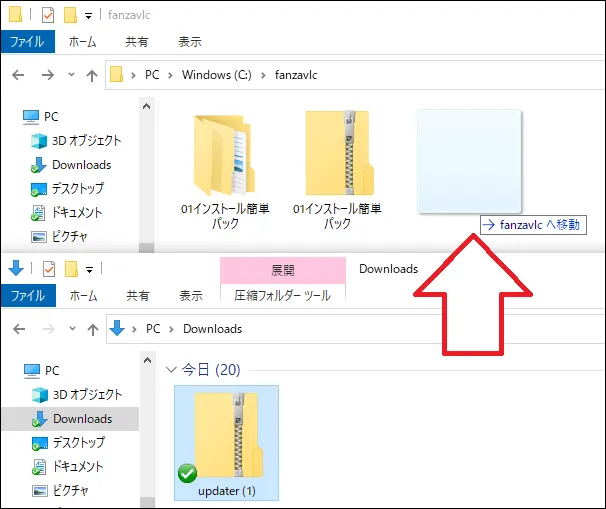Open Share (共有) tab in Downloads window
The height and width of the screenshot is (509, 606).
[138, 296]
